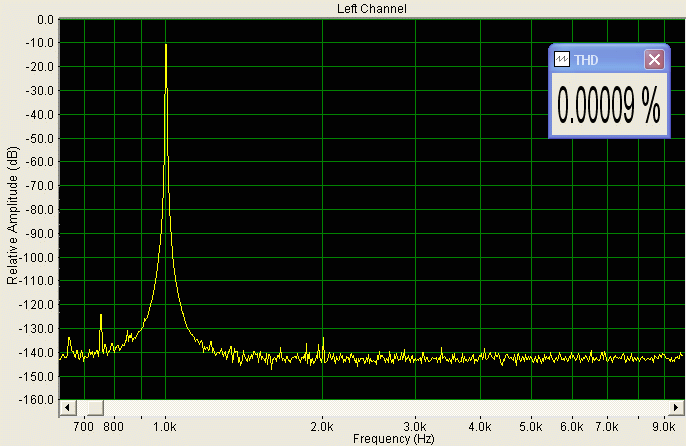Click the THD window waveform icon
686x446 pixels.
(562, 60)
